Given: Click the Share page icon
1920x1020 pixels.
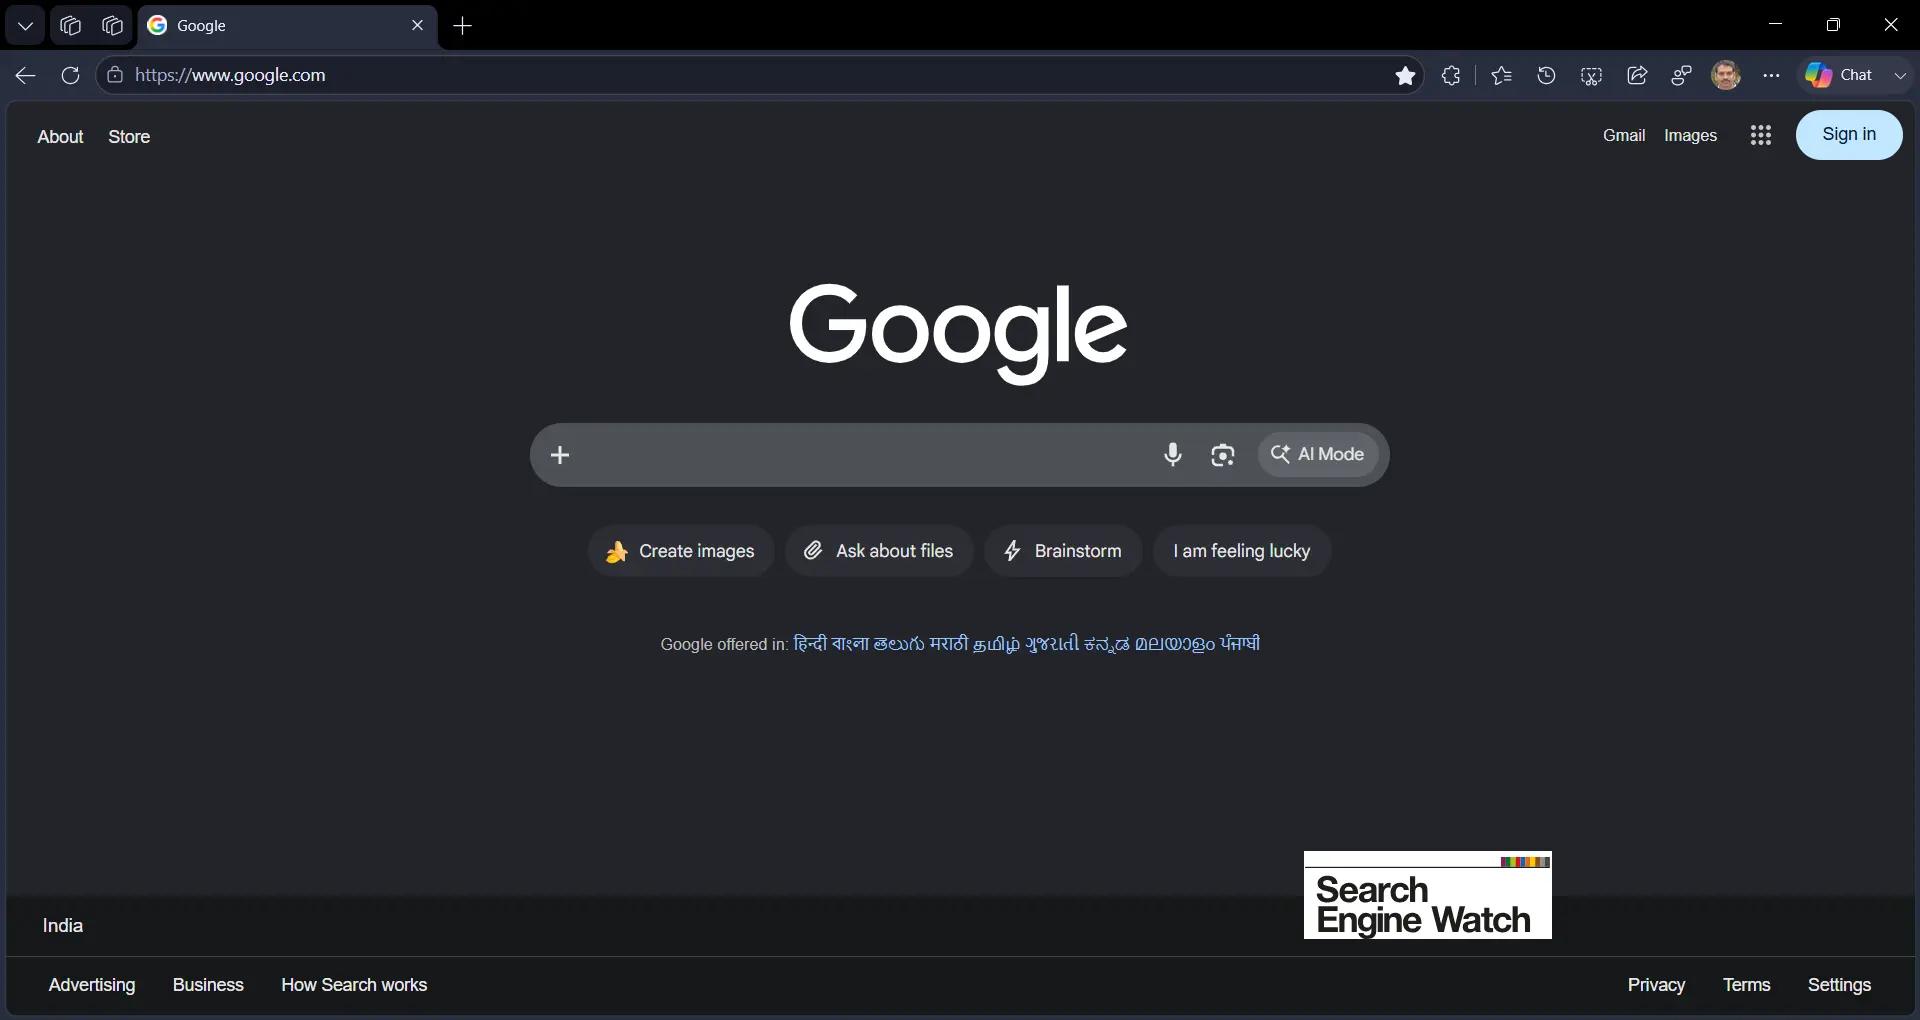Looking at the screenshot, I should pos(1637,75).
